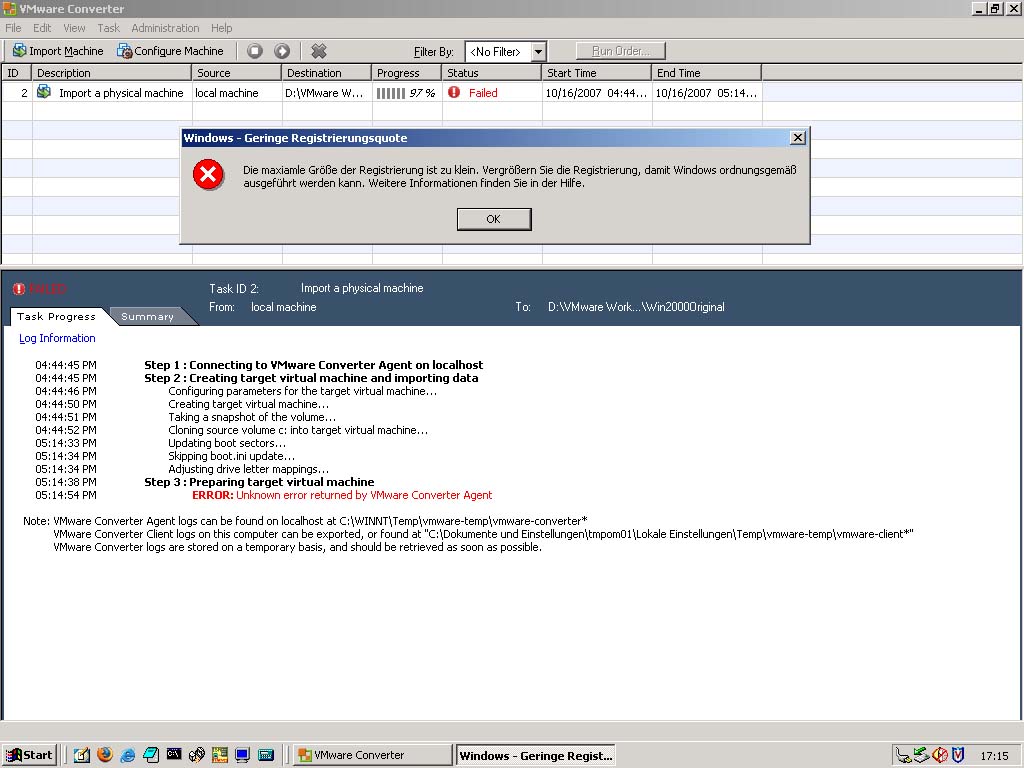Click OK in the Geringe Registrierungsquote dialog
The height and width of the screenshot is (768, 1024).
[x=494, y=219]
